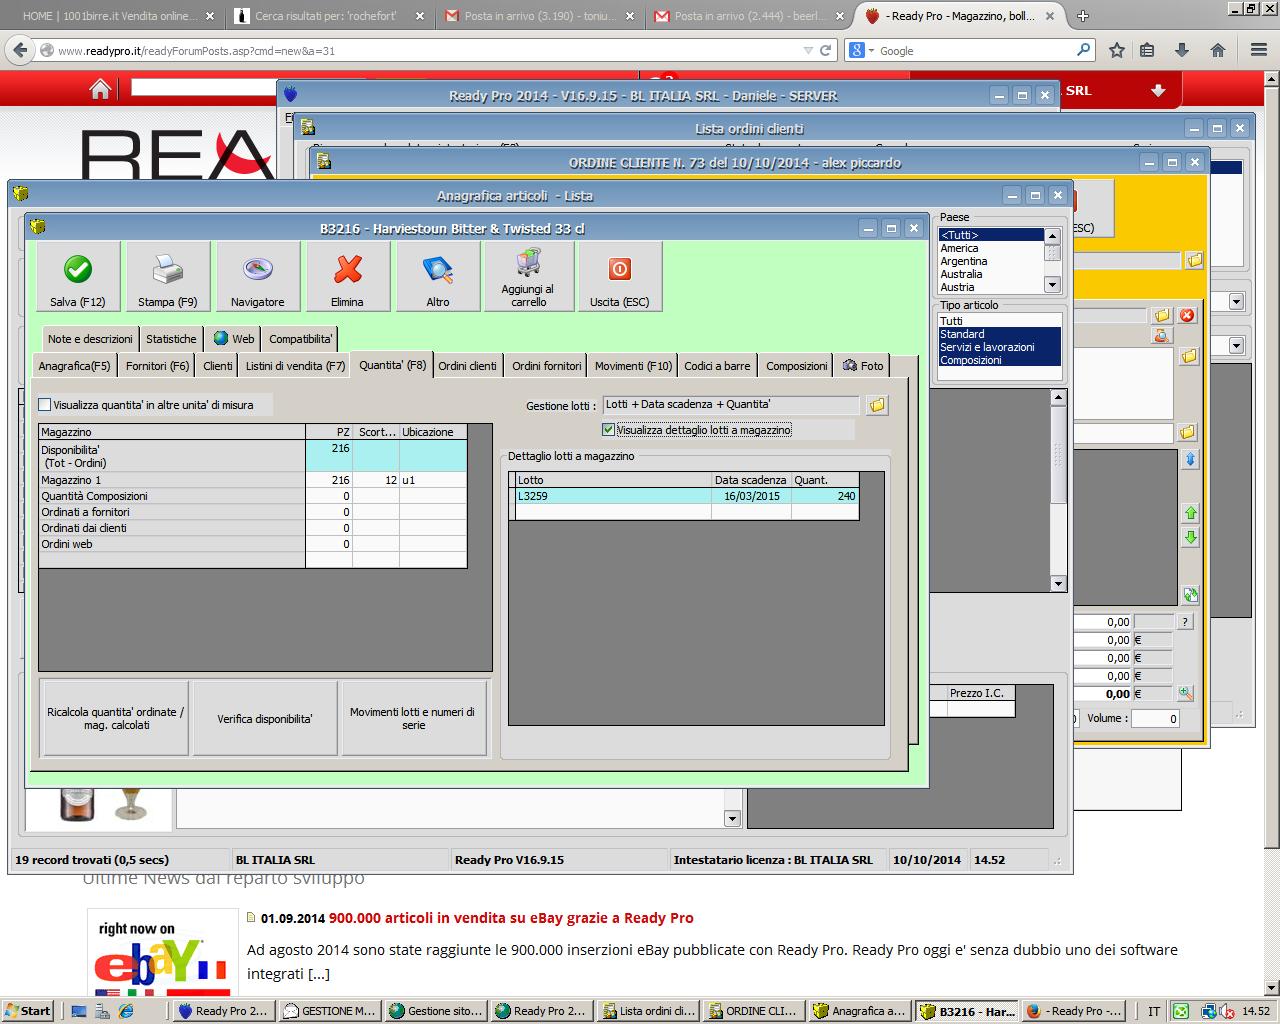The image size is (1280, 1024).
Task: Click the address bar history dropdown arrow
Action: 808,50
